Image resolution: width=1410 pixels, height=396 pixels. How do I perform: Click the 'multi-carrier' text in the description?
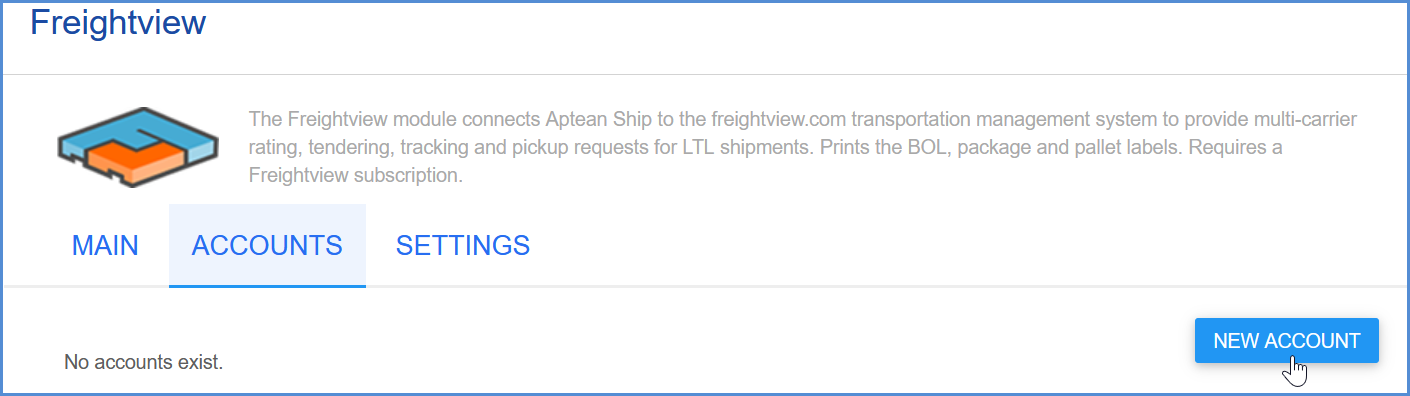(x=1305, y=119)
